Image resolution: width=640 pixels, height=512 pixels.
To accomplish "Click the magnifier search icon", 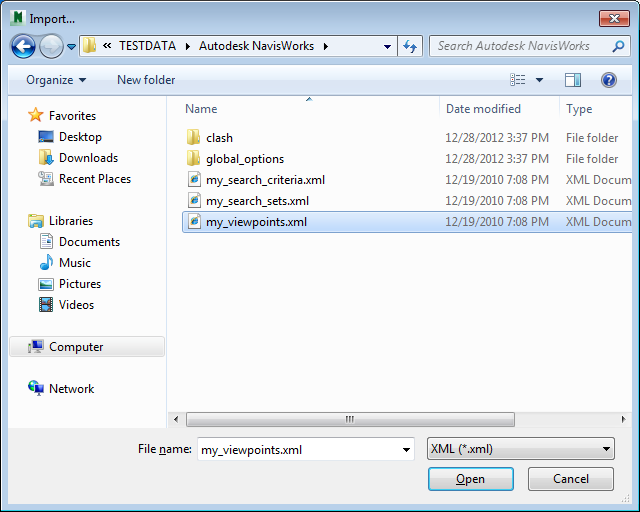I will click(x=619, y=46).
